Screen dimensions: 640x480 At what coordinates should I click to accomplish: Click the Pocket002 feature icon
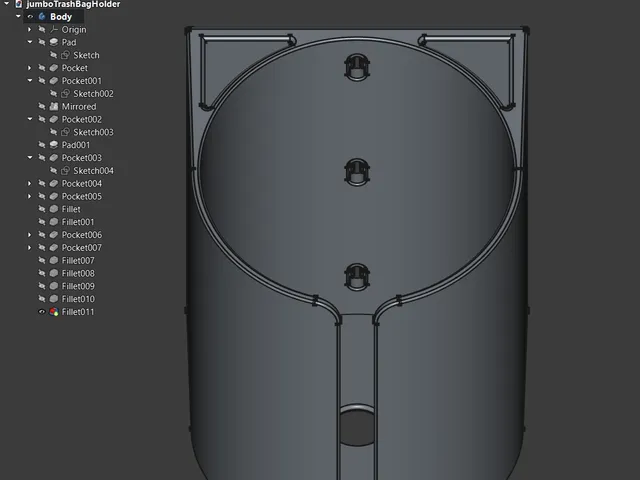click(x=54, y=119)
